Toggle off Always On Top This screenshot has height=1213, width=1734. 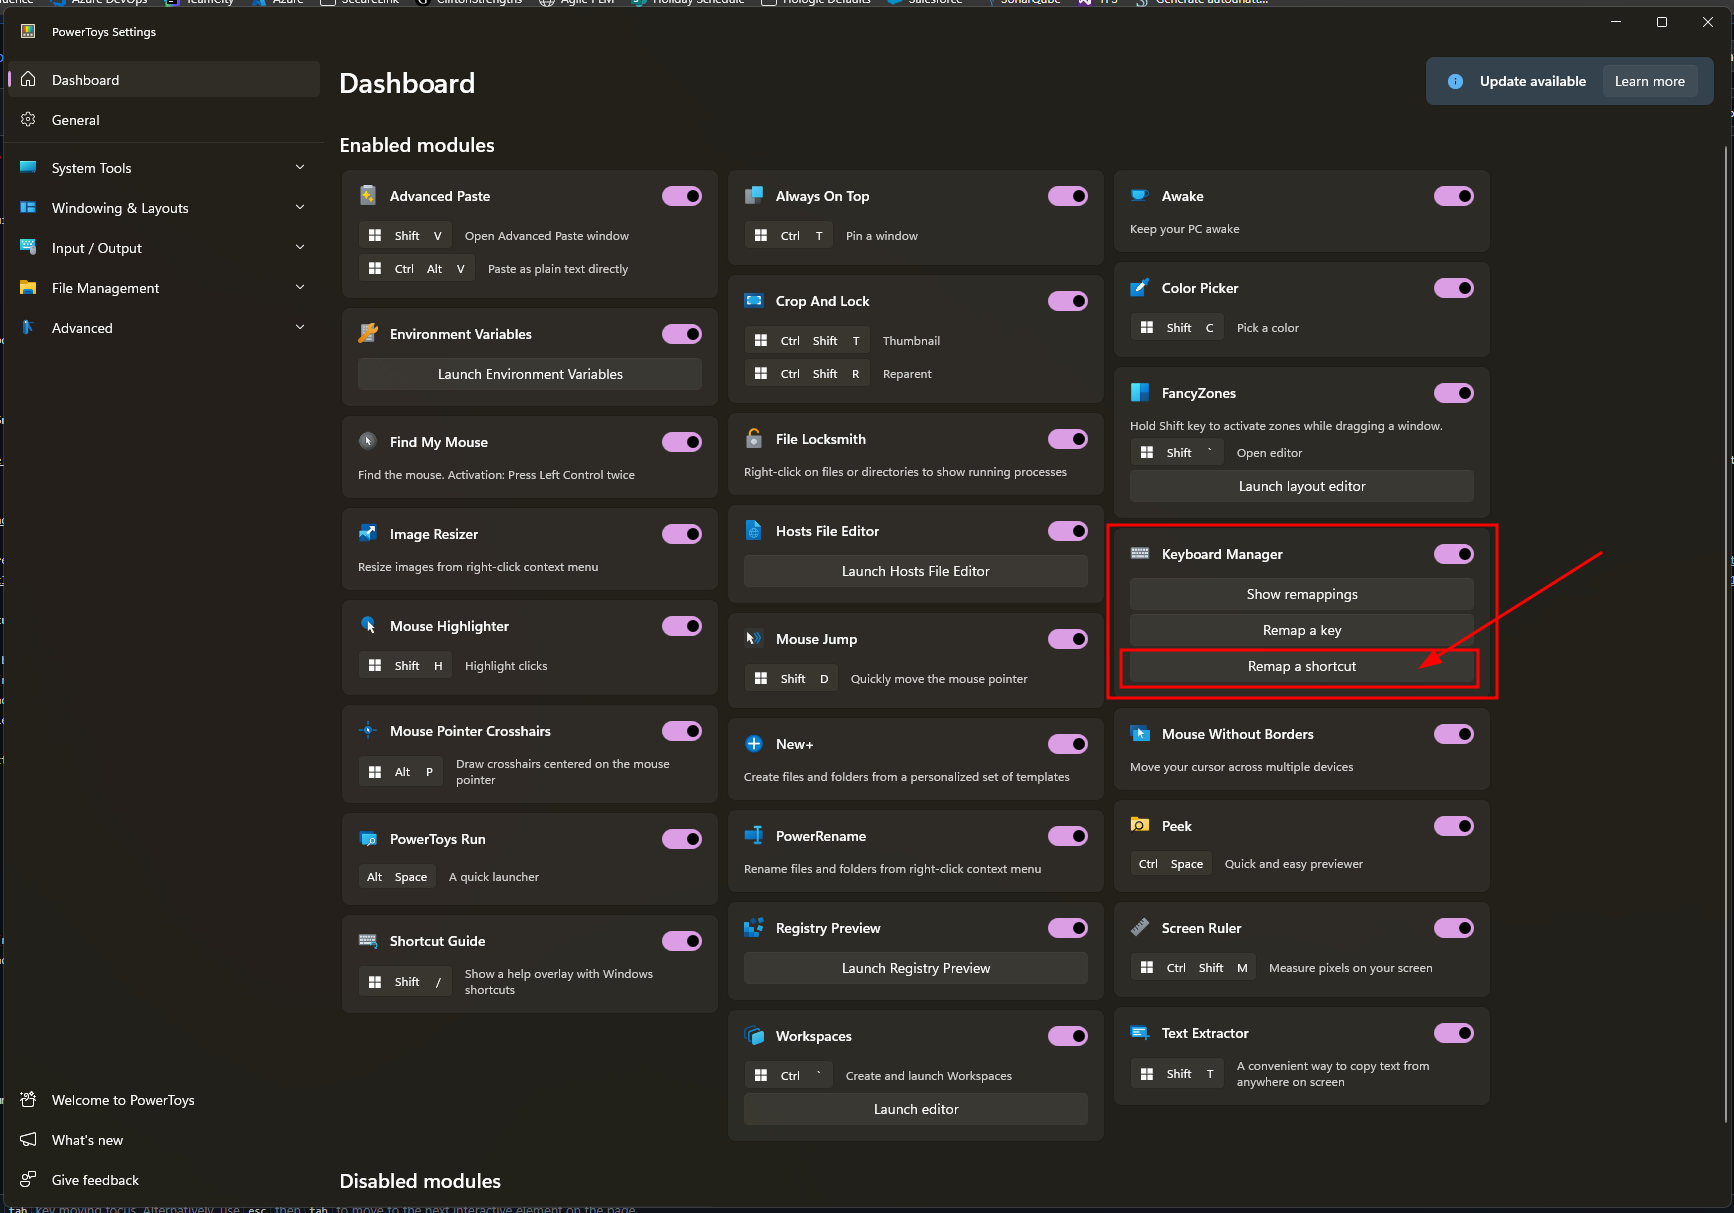pyautogui.click(x=1068, y=196)
